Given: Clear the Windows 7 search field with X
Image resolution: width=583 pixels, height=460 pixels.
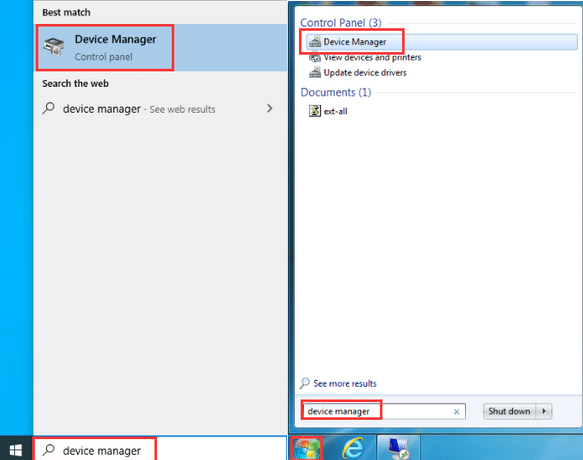Looking at the screenshot, I should coord(457,412).
